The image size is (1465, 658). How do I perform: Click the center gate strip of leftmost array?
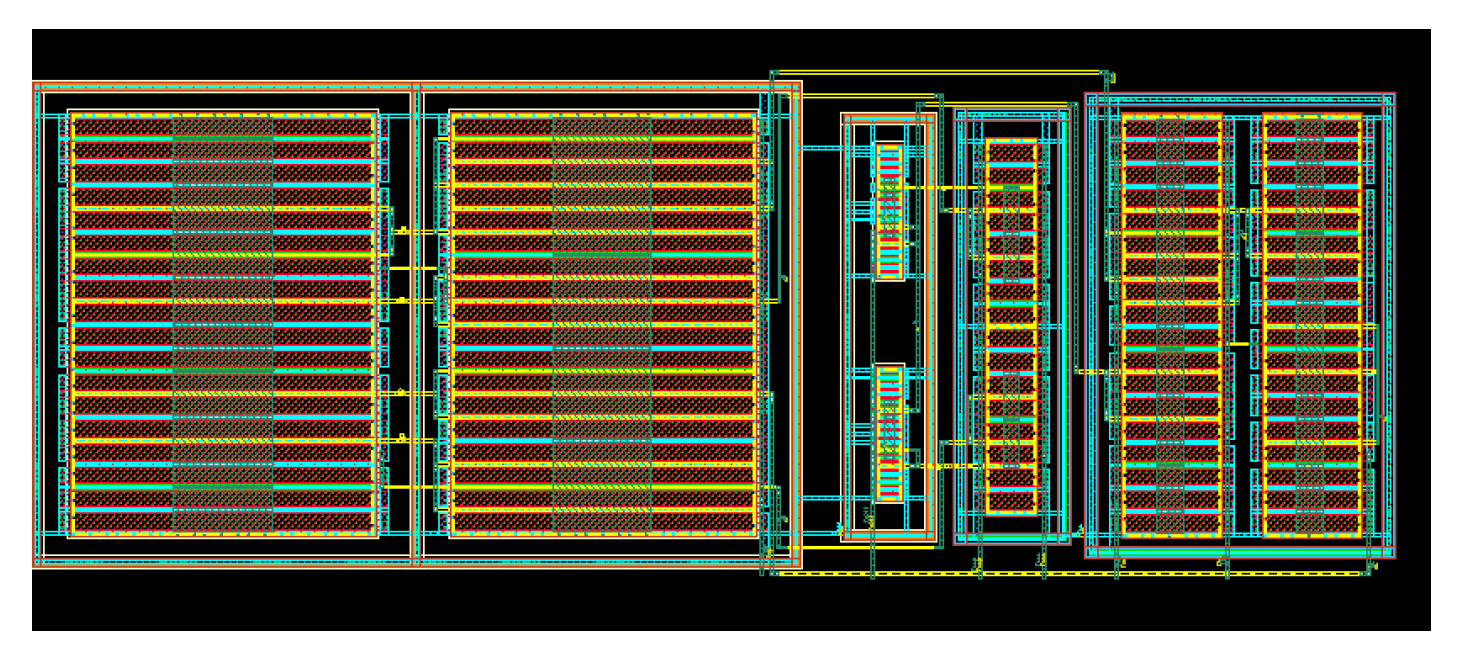click(222, 322)
